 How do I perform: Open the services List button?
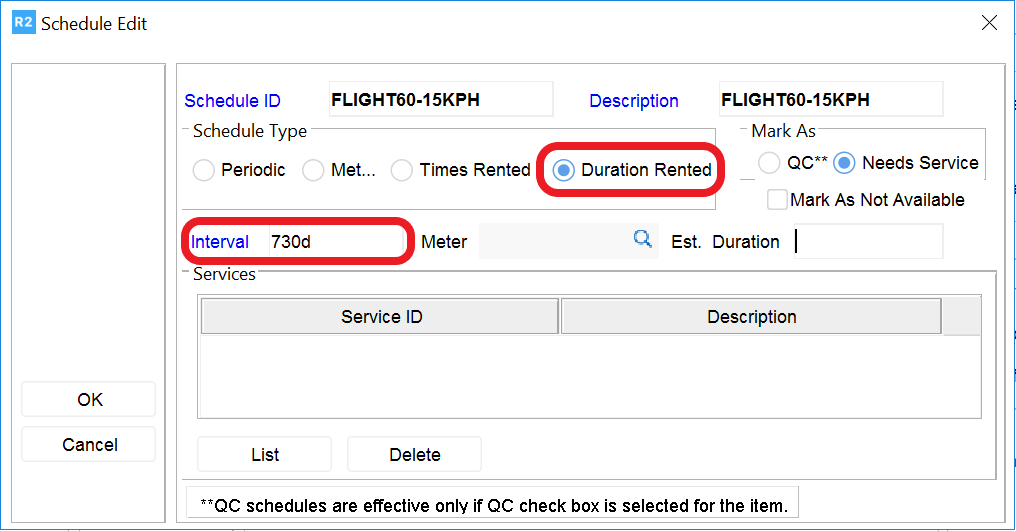tap(264, 455)
